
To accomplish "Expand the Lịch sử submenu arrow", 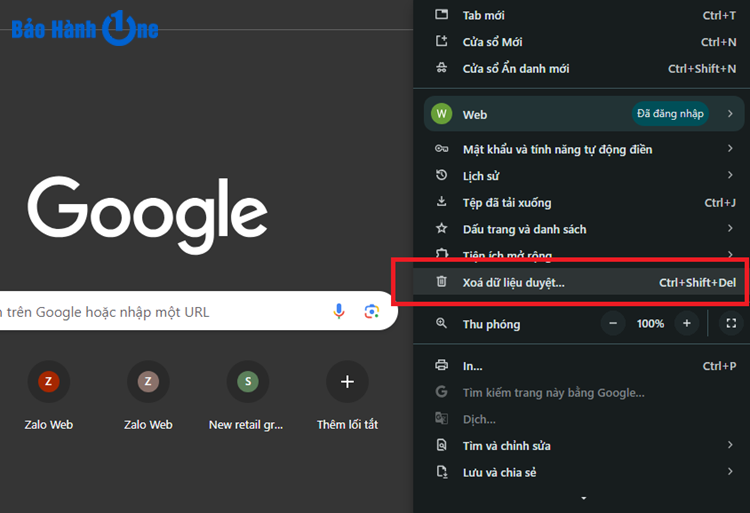I will [730, 175].
